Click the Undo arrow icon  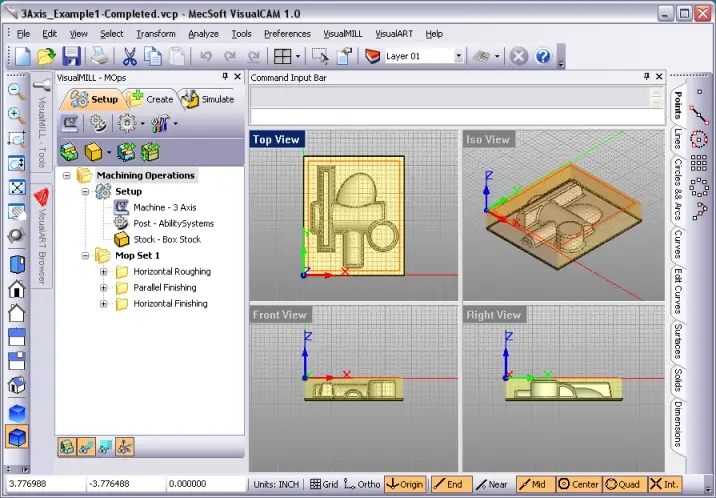click(206, 57)
